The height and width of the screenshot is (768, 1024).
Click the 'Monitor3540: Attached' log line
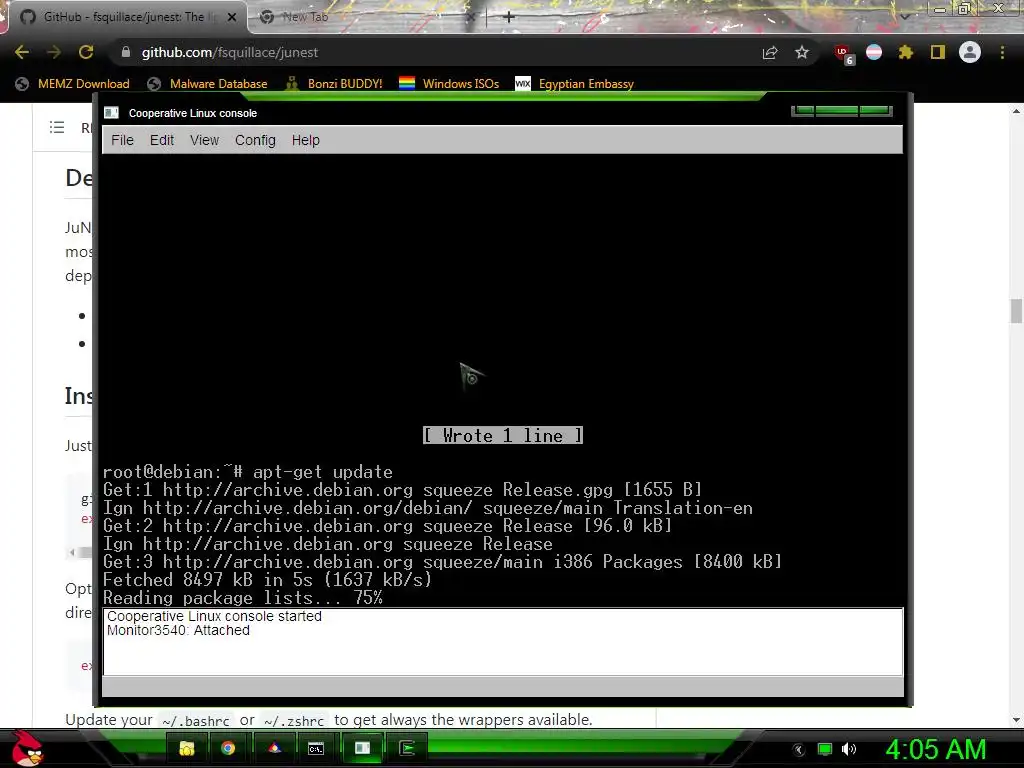(x=178, y=630)
